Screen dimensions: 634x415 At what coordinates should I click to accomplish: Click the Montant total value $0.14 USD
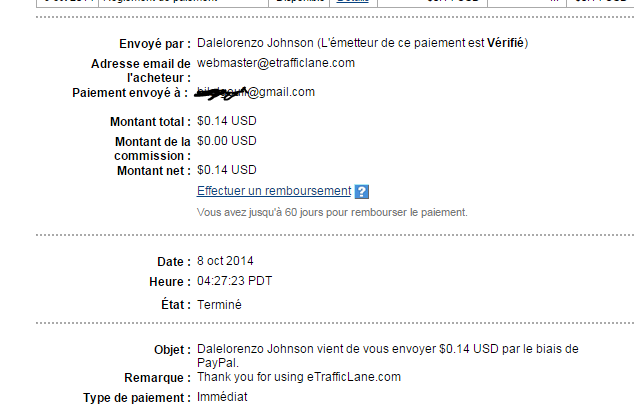click(x=226, y=121)
